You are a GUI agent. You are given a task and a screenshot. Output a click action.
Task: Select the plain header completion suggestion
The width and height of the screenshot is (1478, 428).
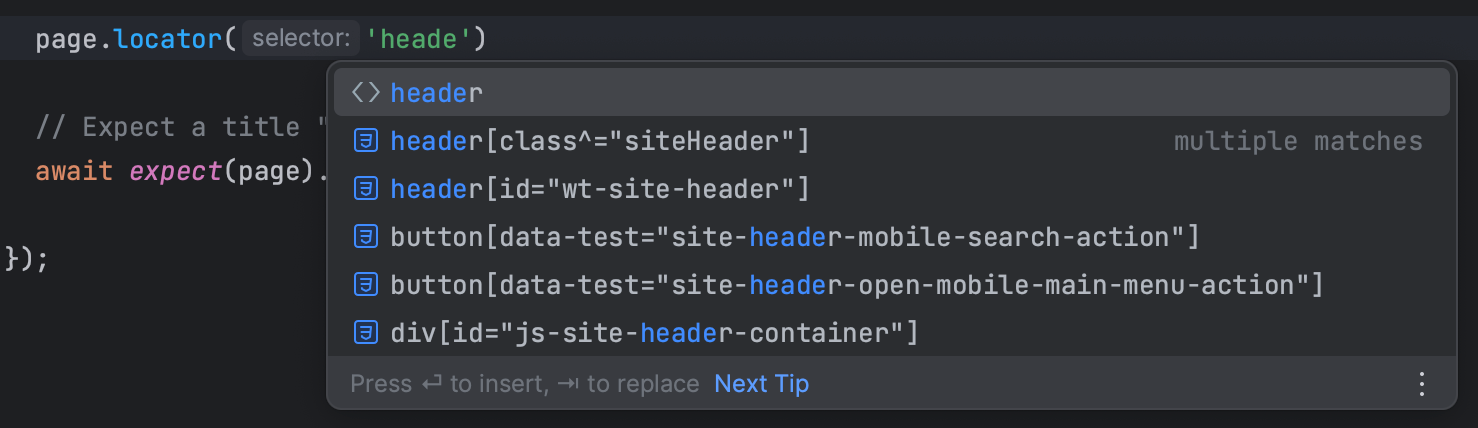pyautogui.click(x=891, y=93)
